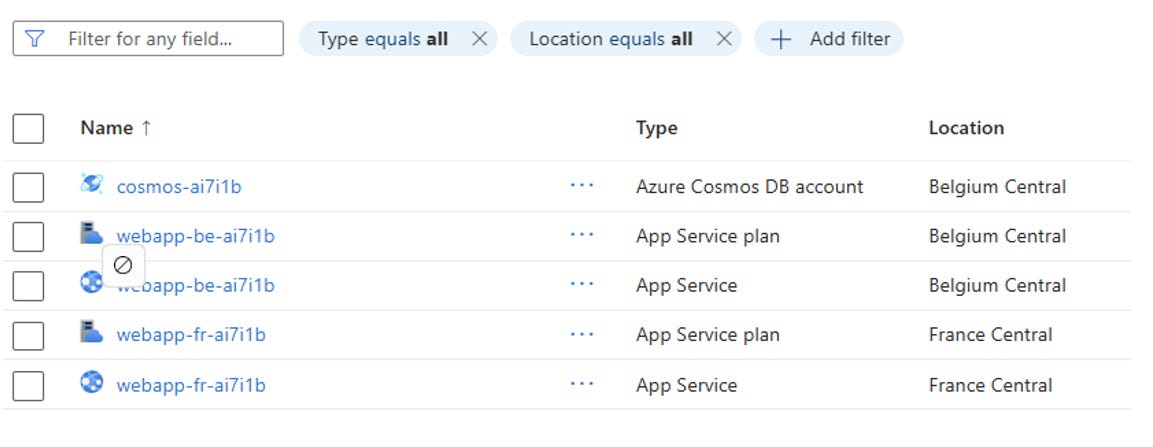Check the box for cosmos-ai7i1b

(x=28, y=187)
